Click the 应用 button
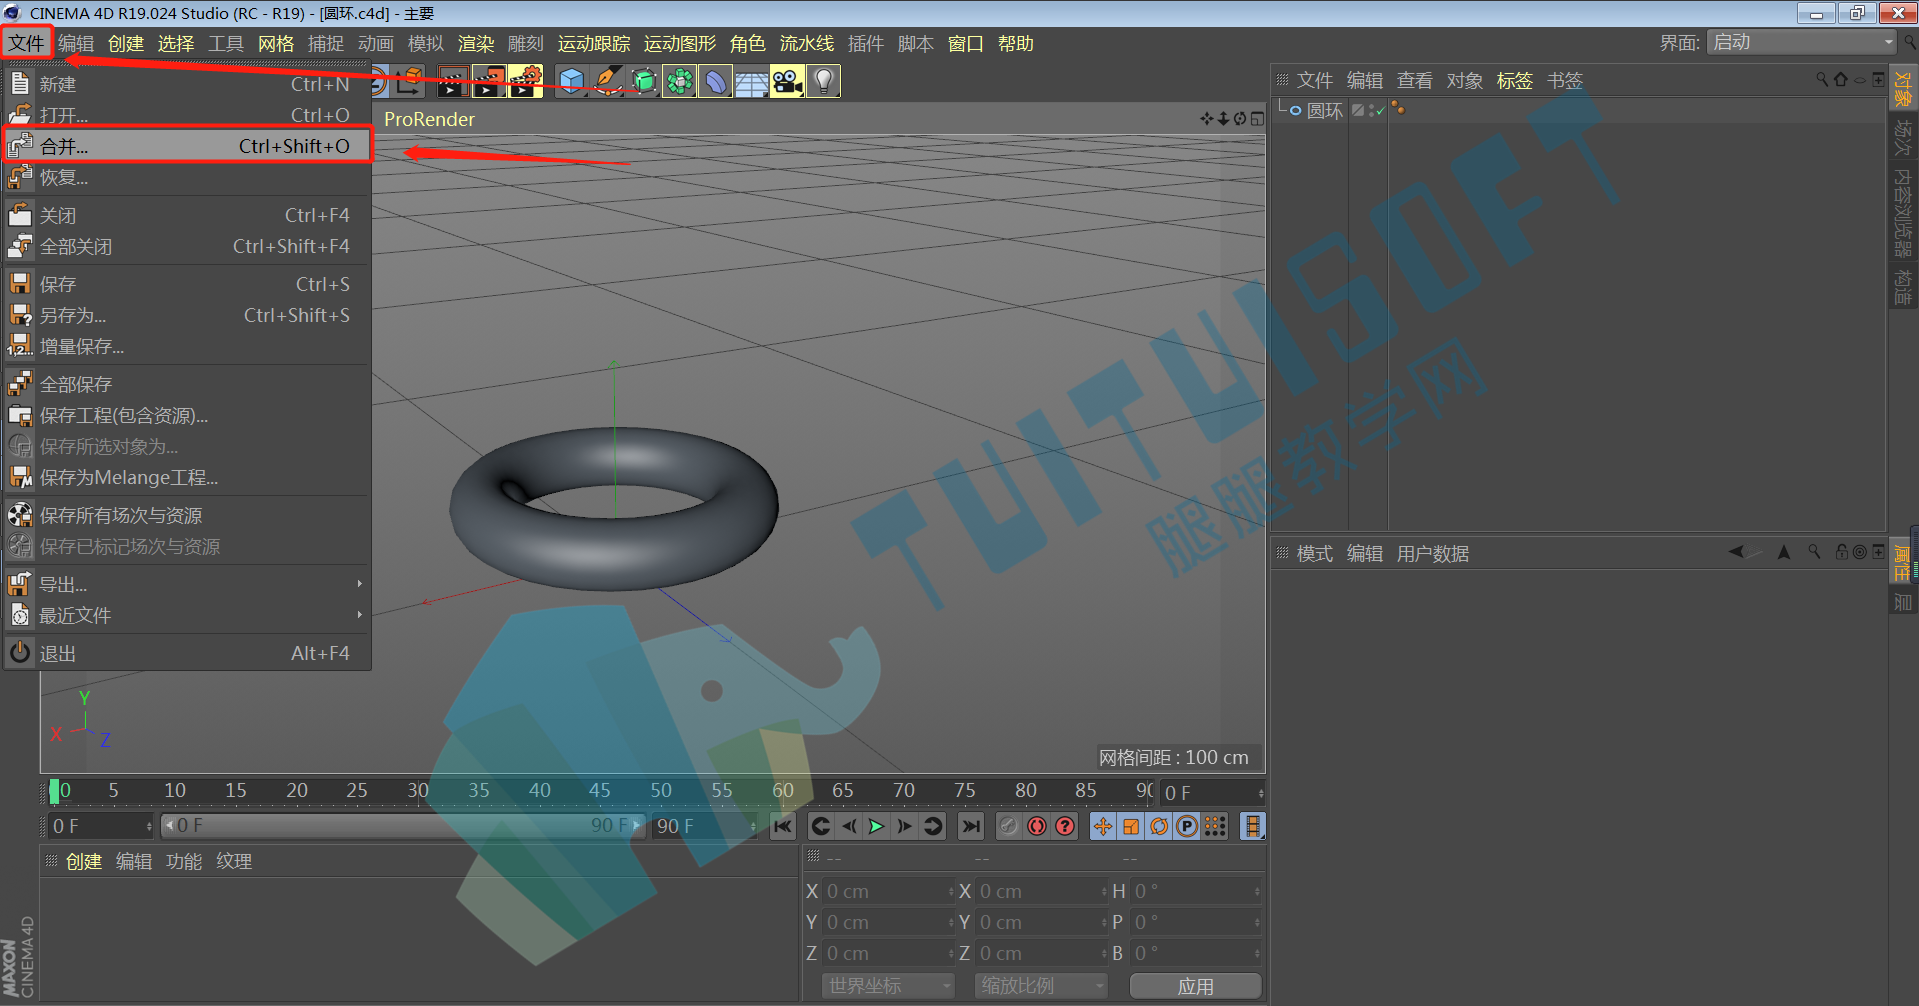1919x1006 pixels. point(1195,986)
